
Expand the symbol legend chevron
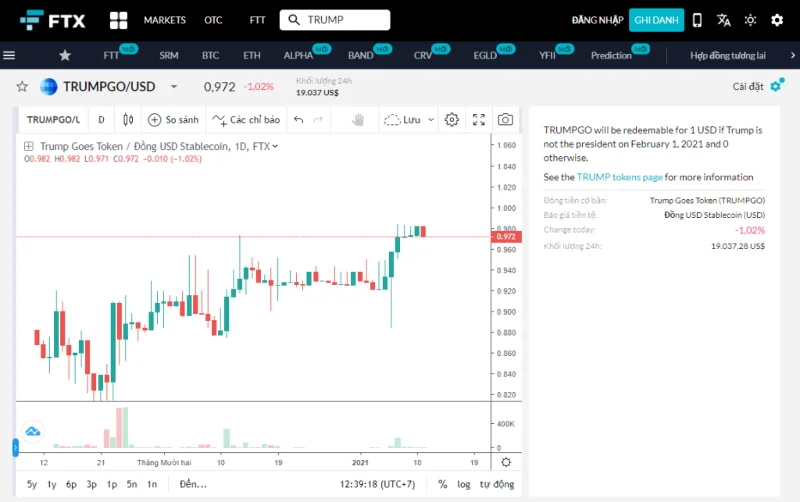(x=275, y=146)
